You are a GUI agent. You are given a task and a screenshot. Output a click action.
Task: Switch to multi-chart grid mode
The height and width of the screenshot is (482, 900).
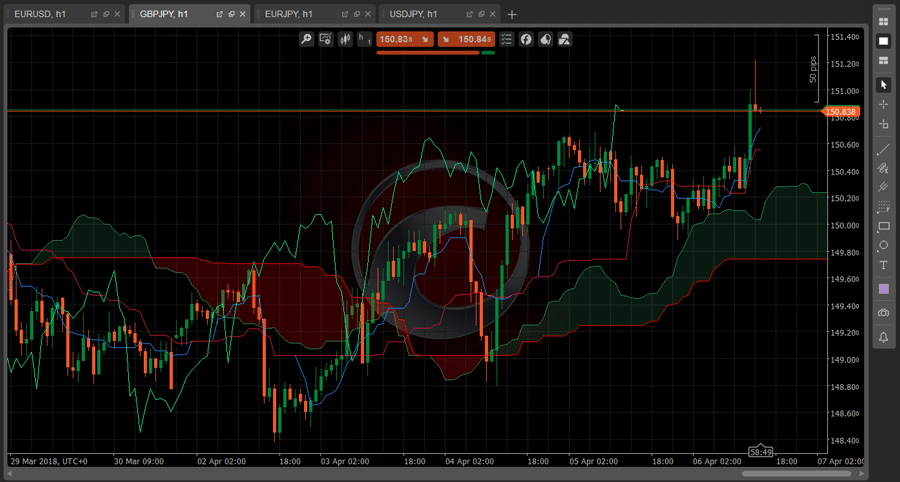pyautogui.click(x=883, y=21)
